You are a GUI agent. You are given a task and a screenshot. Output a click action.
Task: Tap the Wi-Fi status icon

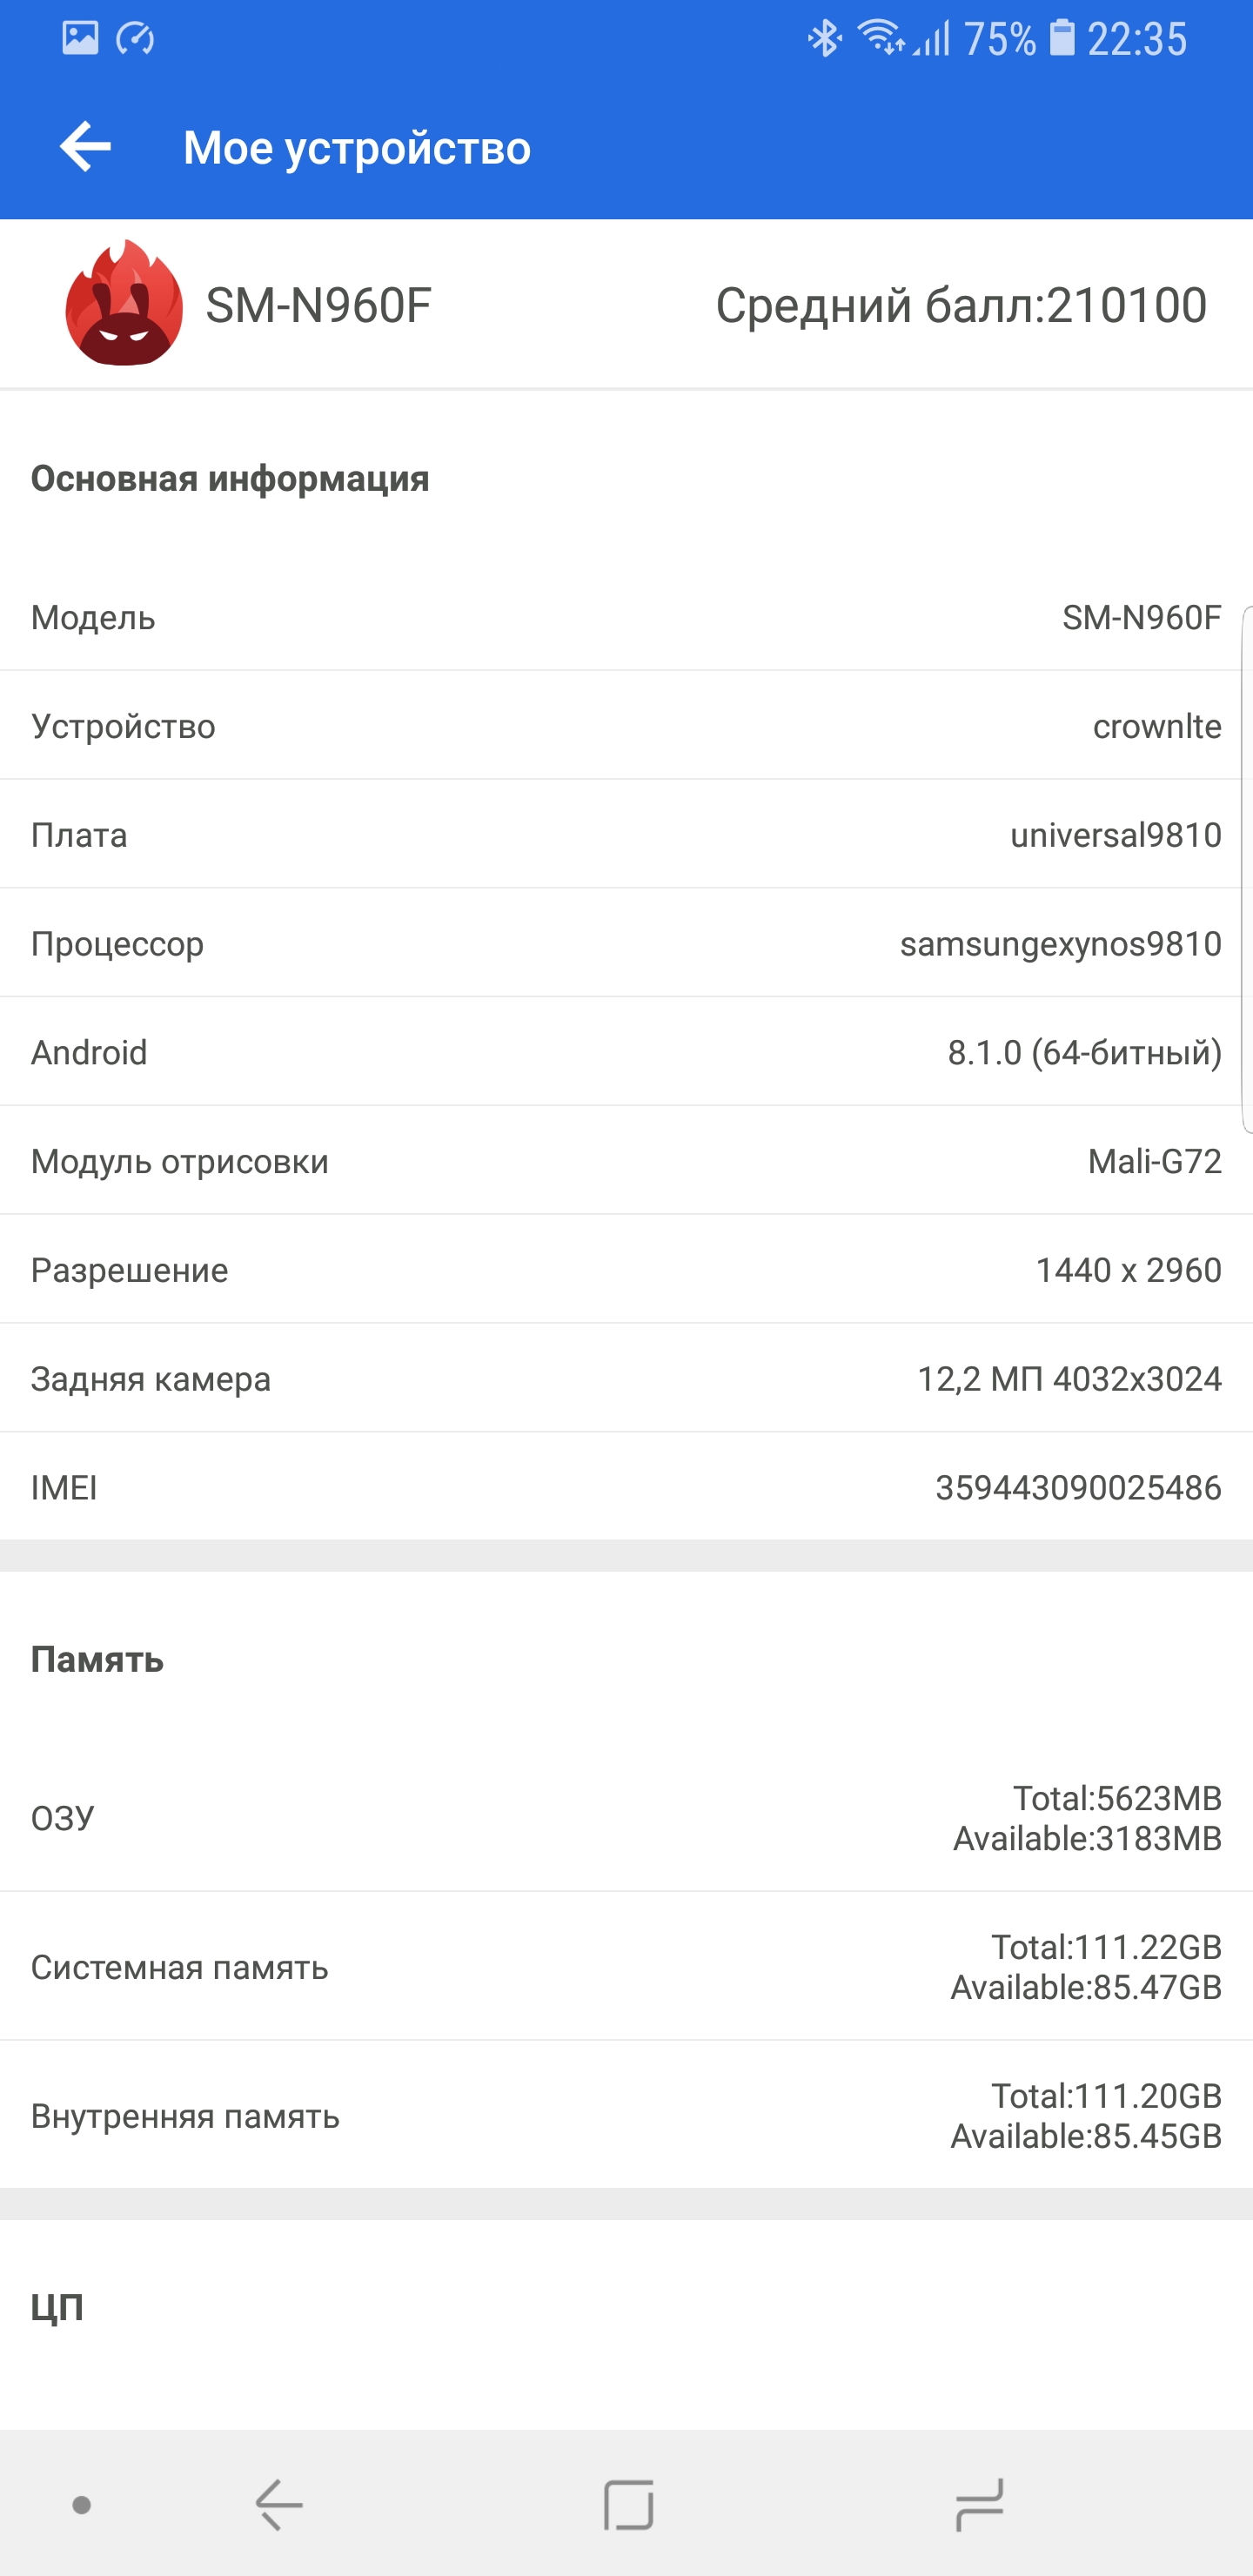click(881, 38)
